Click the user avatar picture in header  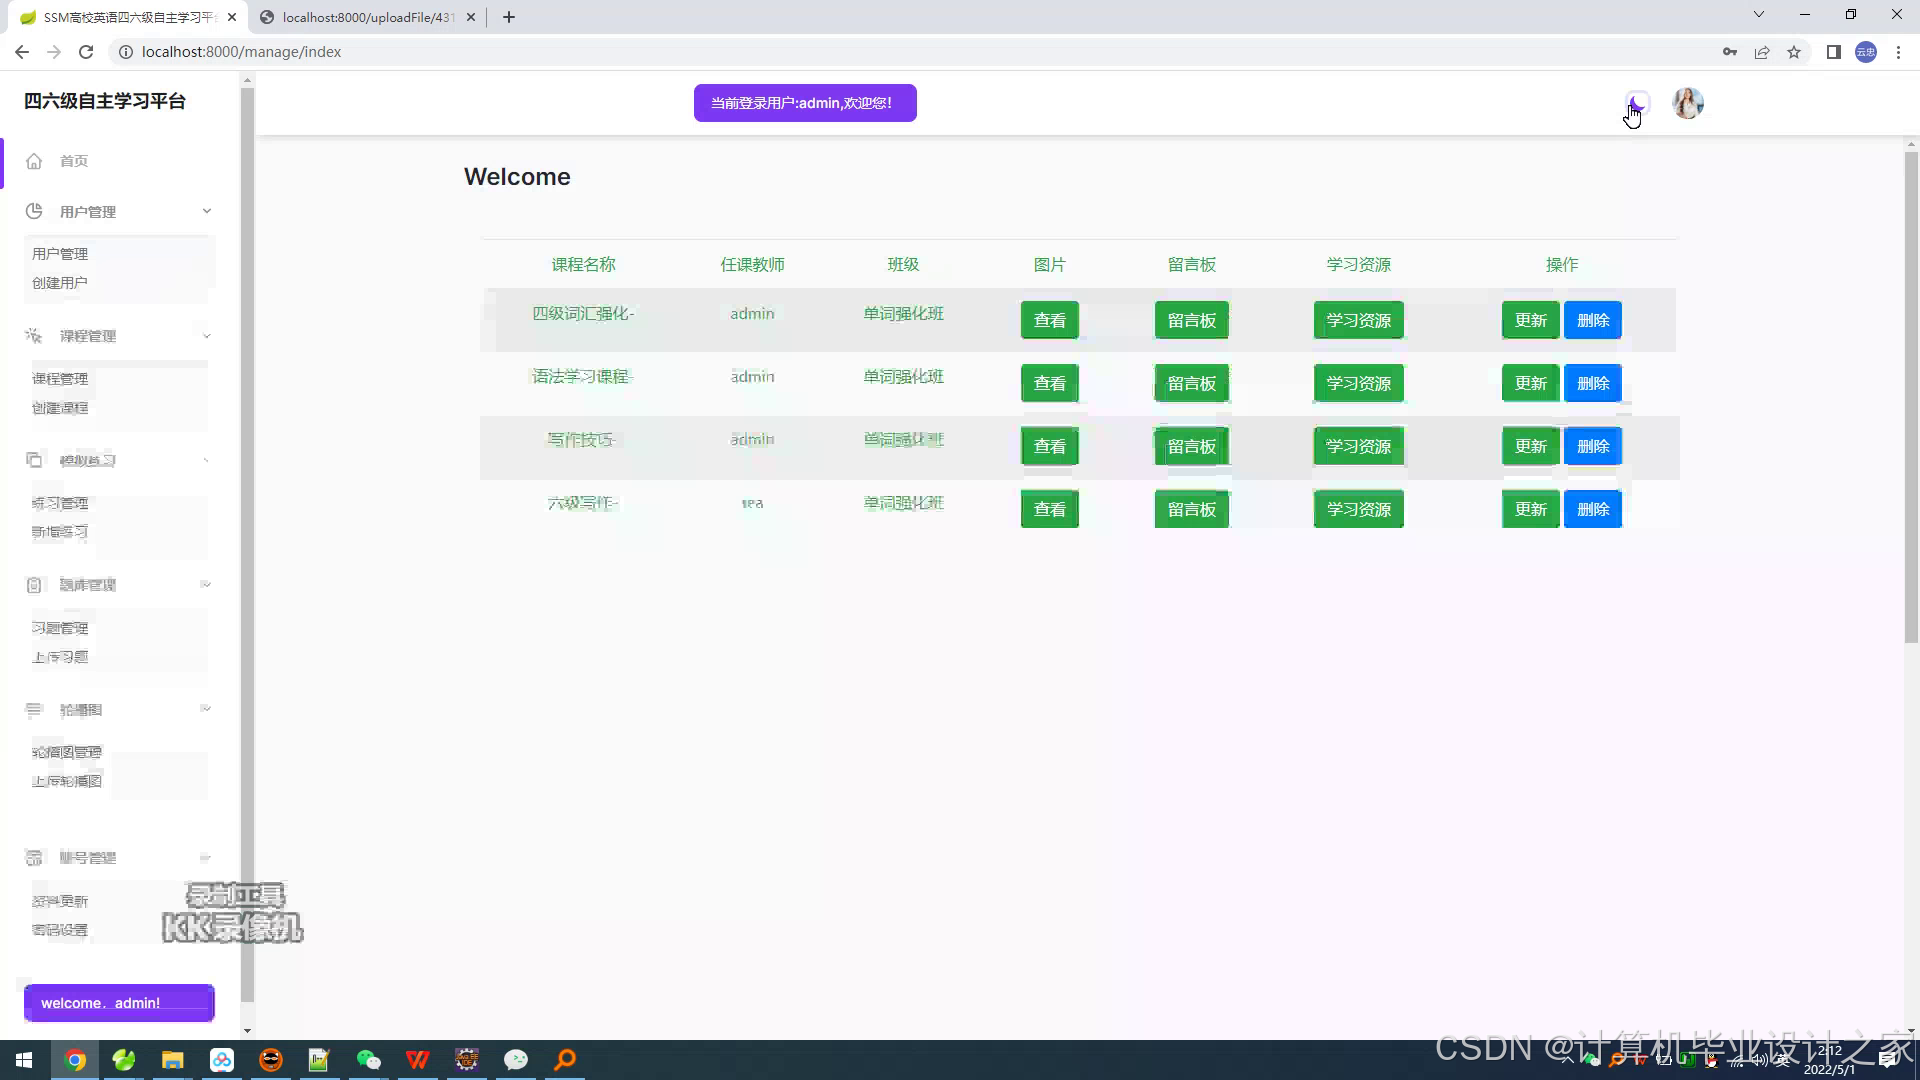tap(1688, 103)
